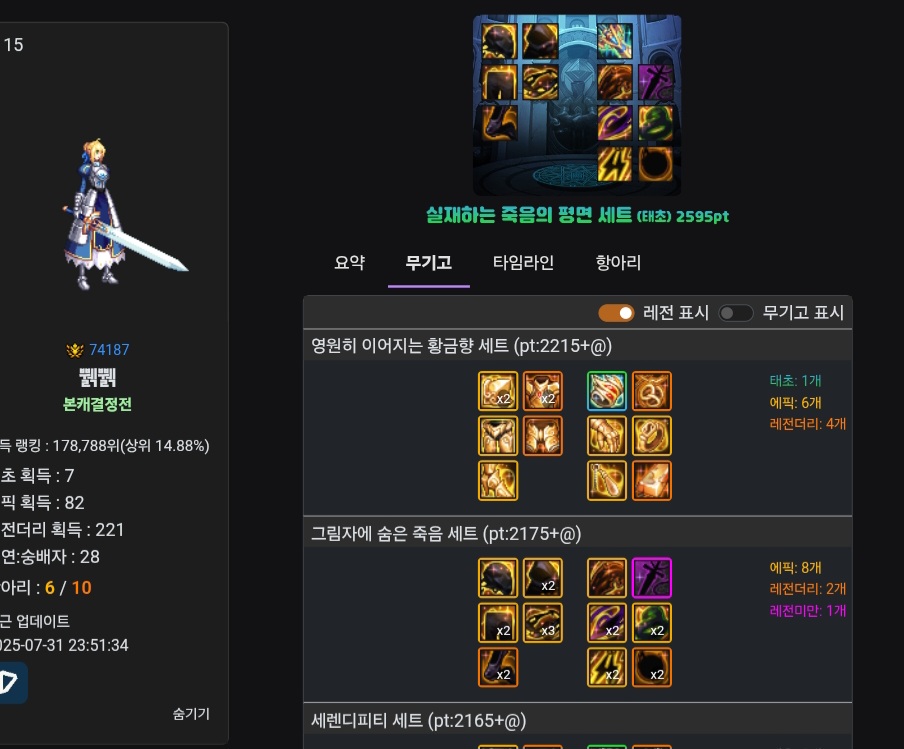Click the golden shoulder armor icon marked x2
Screen dimensions: 904x749
point(498,391)
